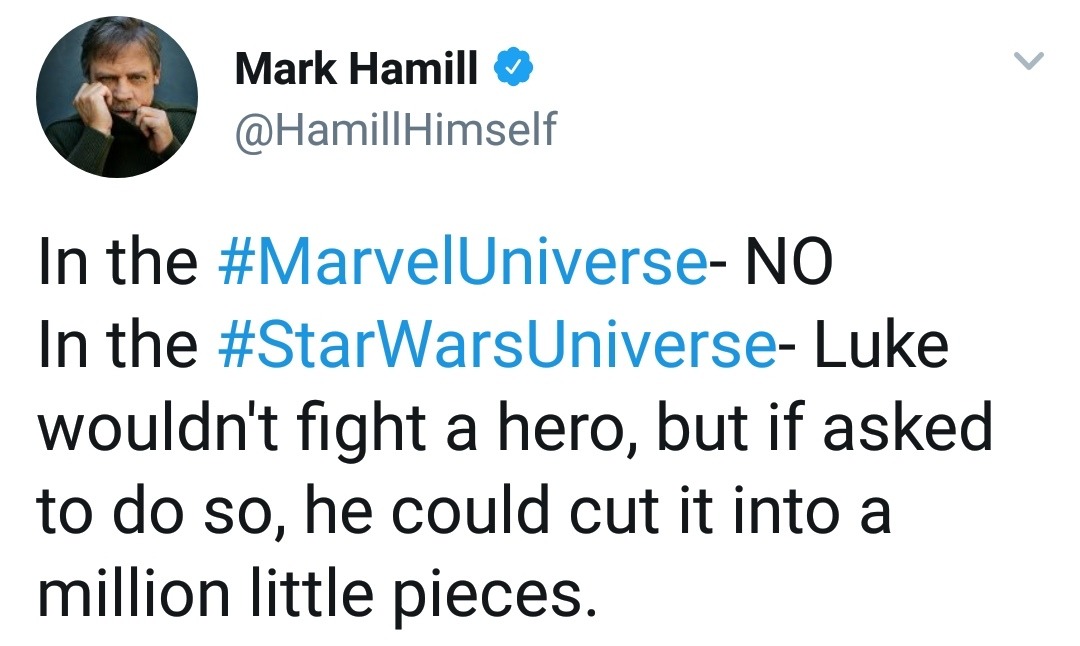Click the Mark Hamill display name
Viewport: 1080px width, 646px height.
tap(356, 71)
